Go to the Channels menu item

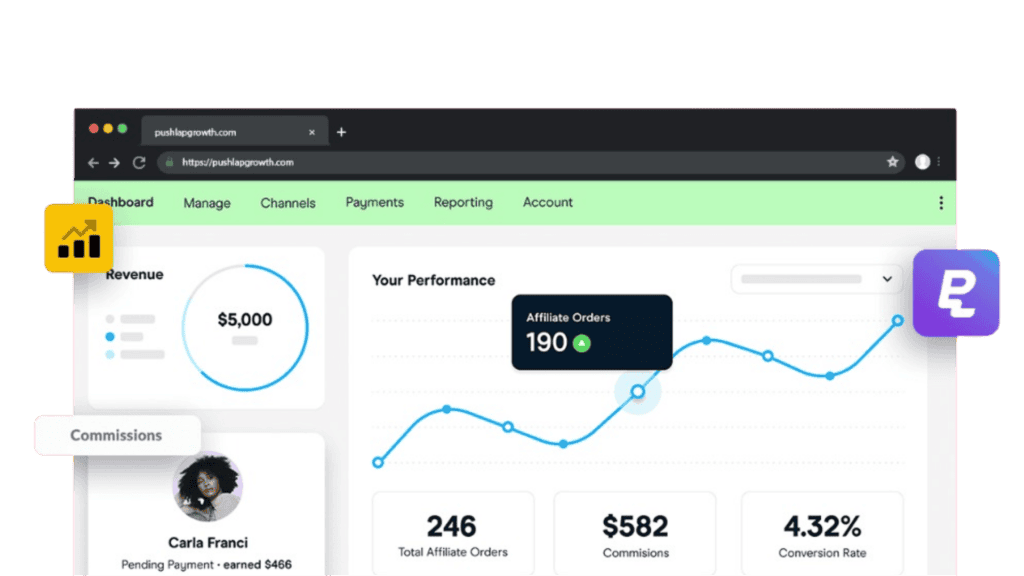pos(288,203)
